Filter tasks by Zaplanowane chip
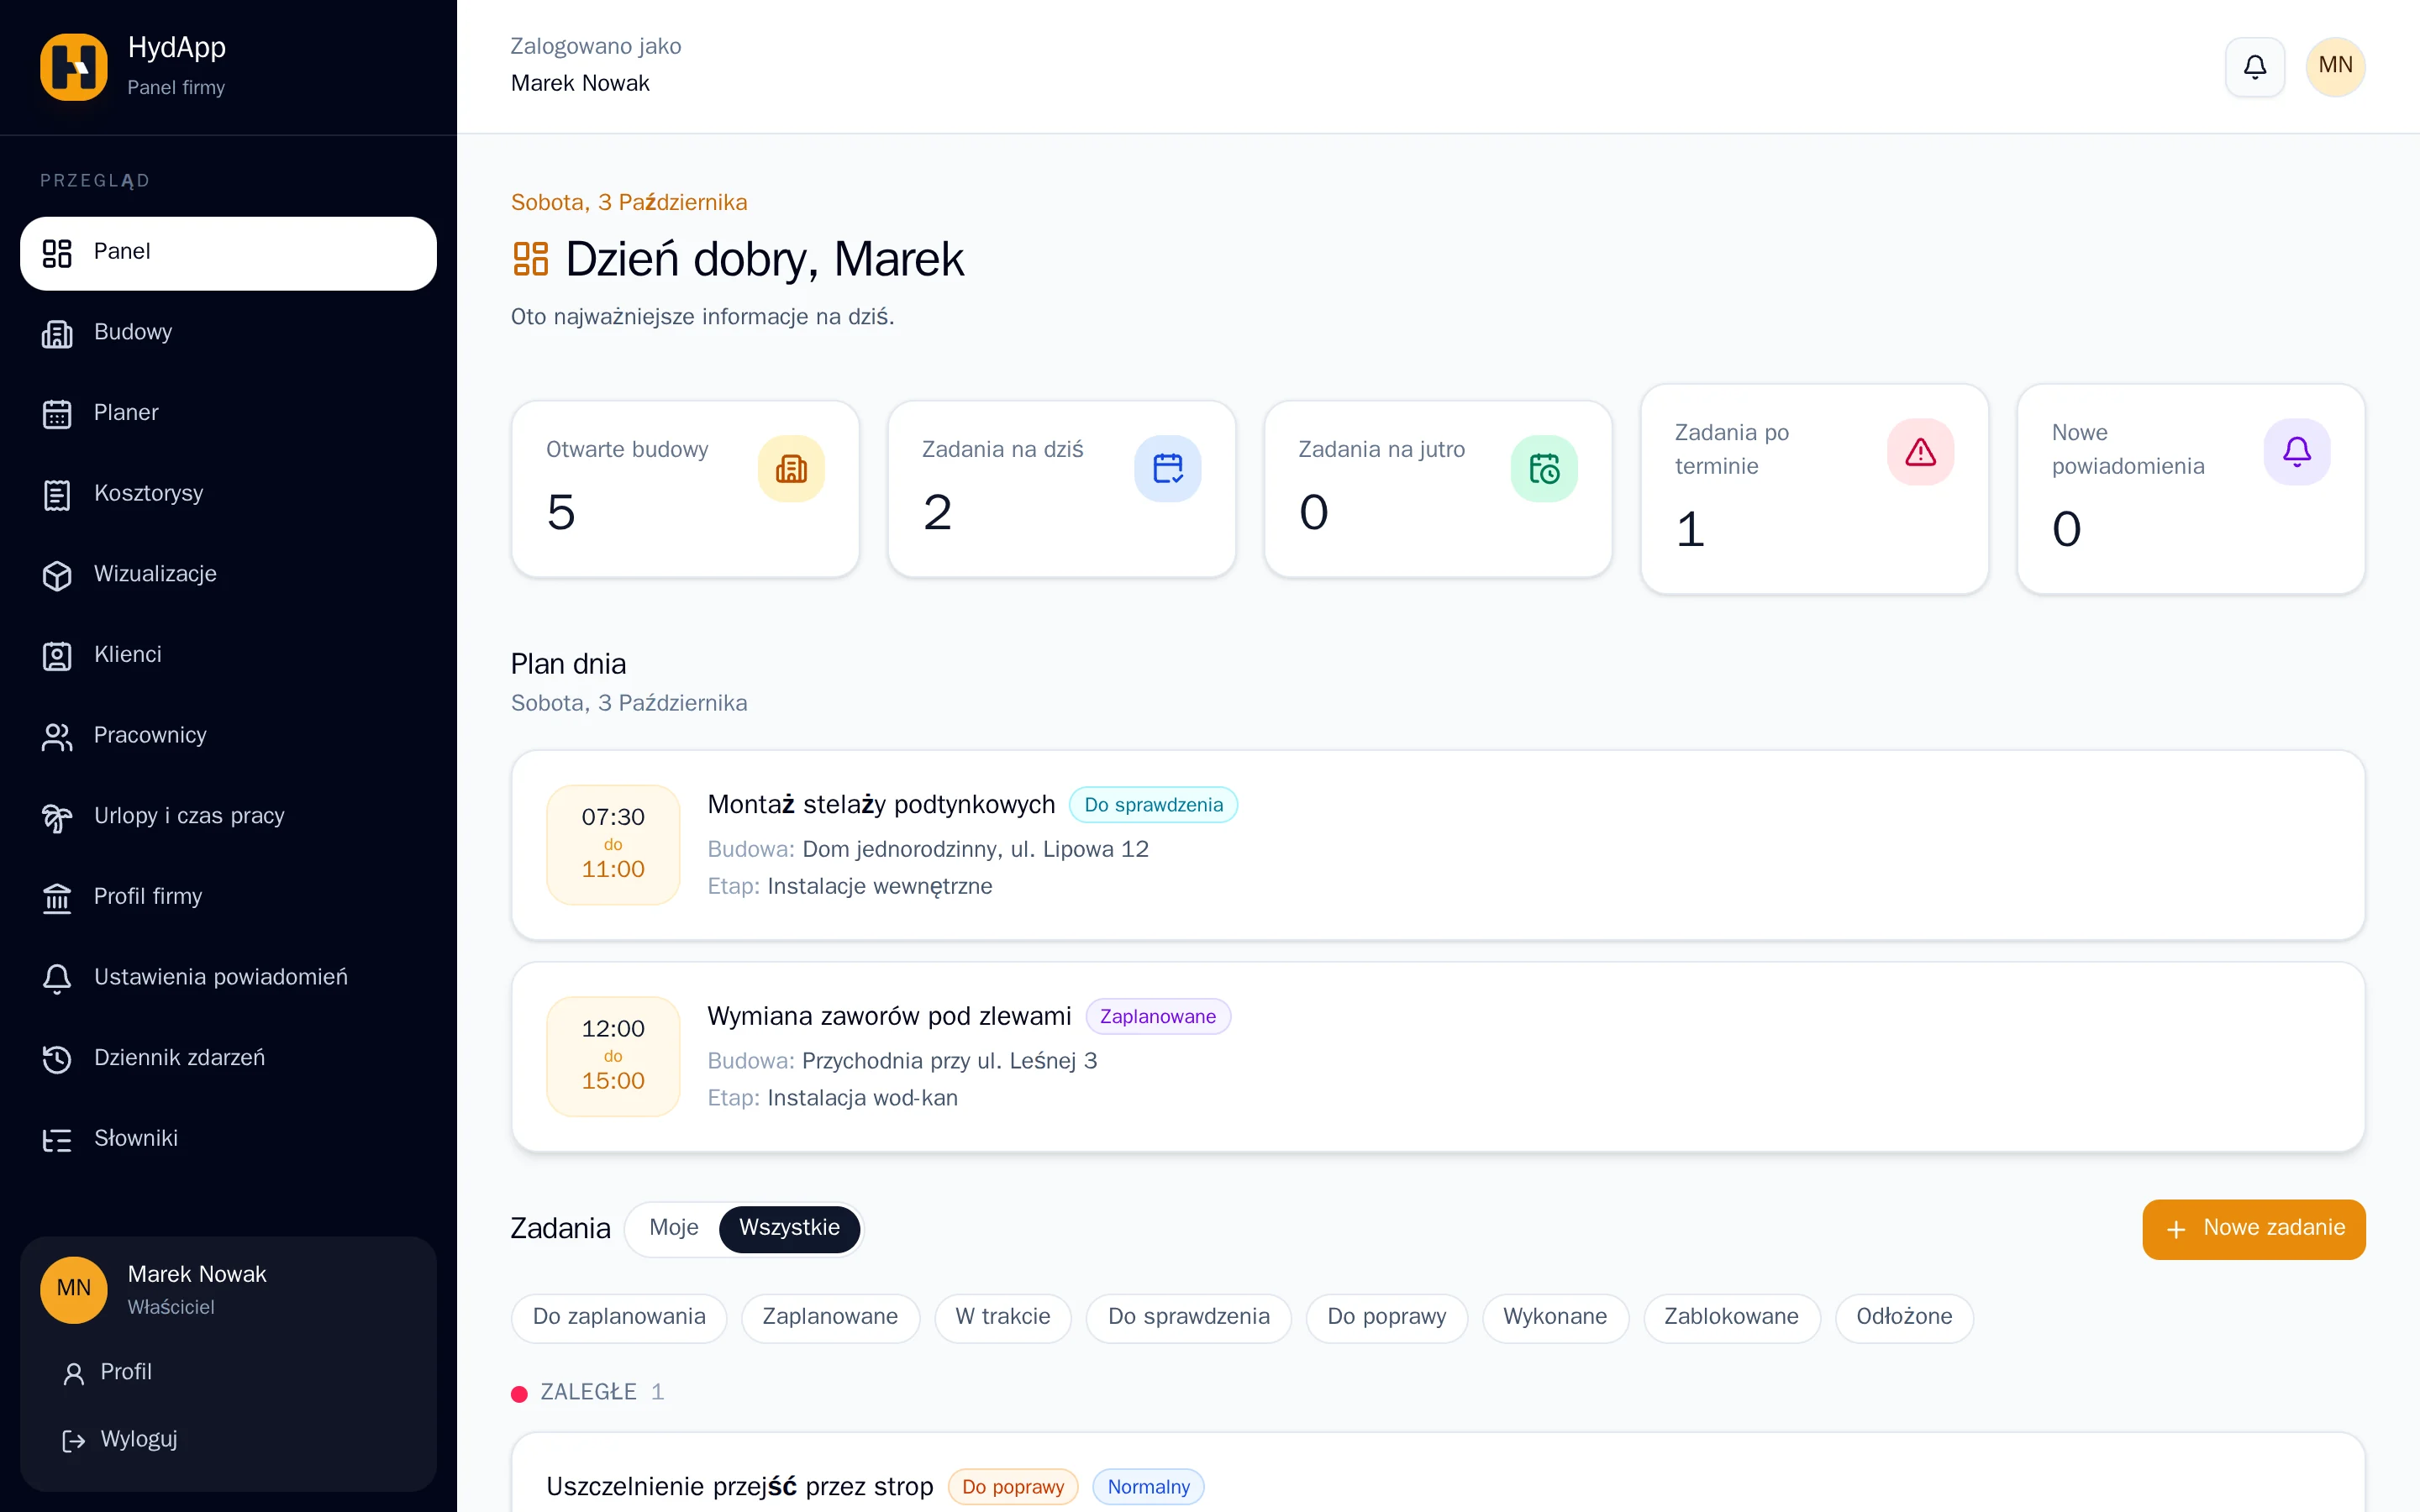This screenshot has height=1512, width=2420. (x=830, y=1317)
